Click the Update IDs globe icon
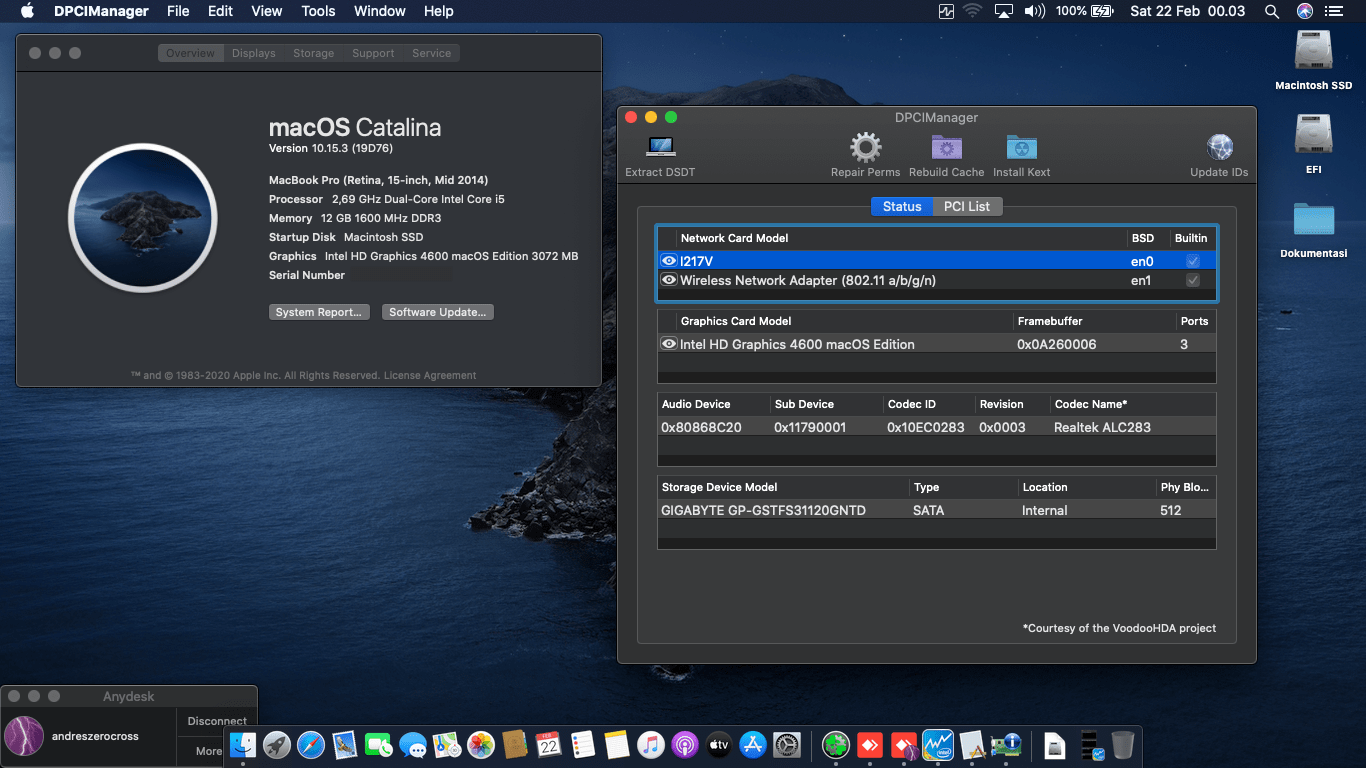Image resolution: width=1366 pixels, height=768 pixels. 1219,148
